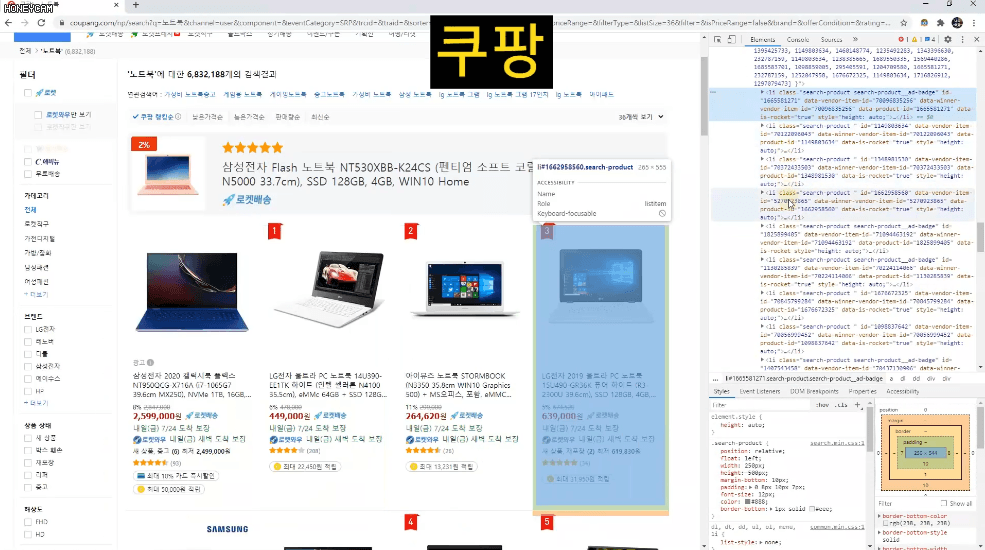Sort by 낮은가격순 lowest price
The height and width of the screenshot is (550, 985).
(x=207, y=117)
